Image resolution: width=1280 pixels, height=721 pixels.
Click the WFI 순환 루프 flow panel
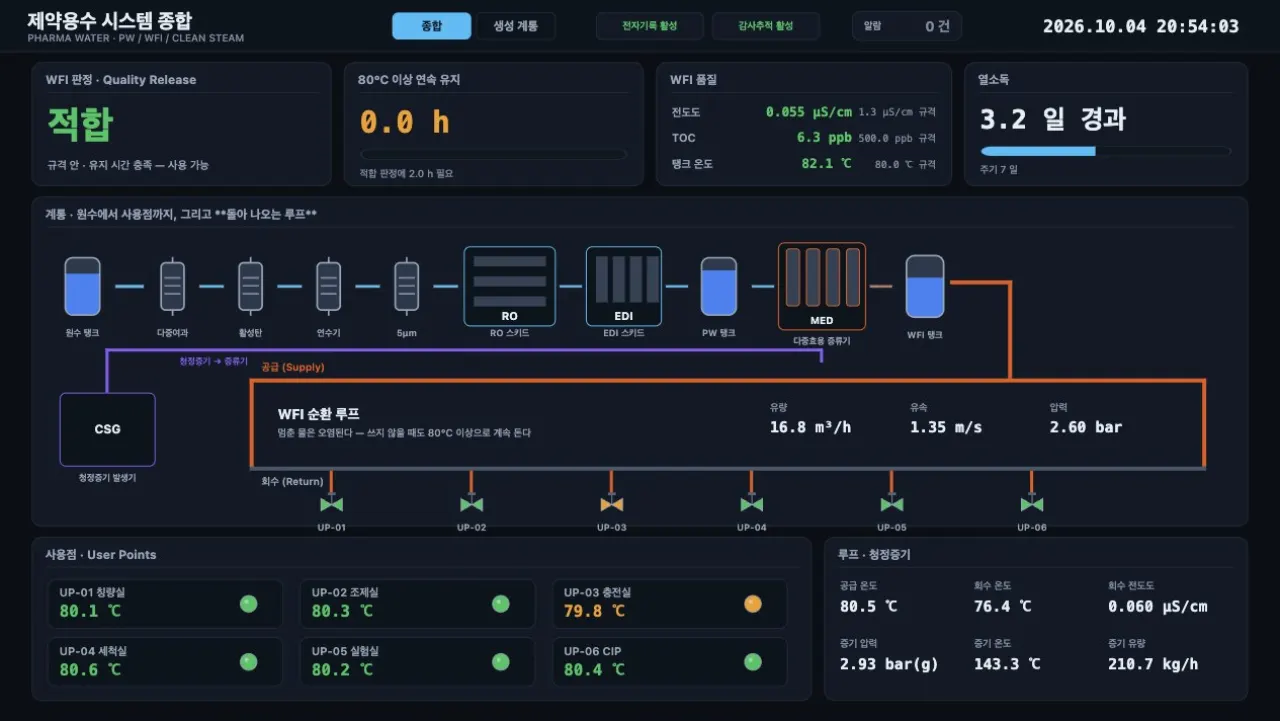pyautogui.click(x=727, y=424)
